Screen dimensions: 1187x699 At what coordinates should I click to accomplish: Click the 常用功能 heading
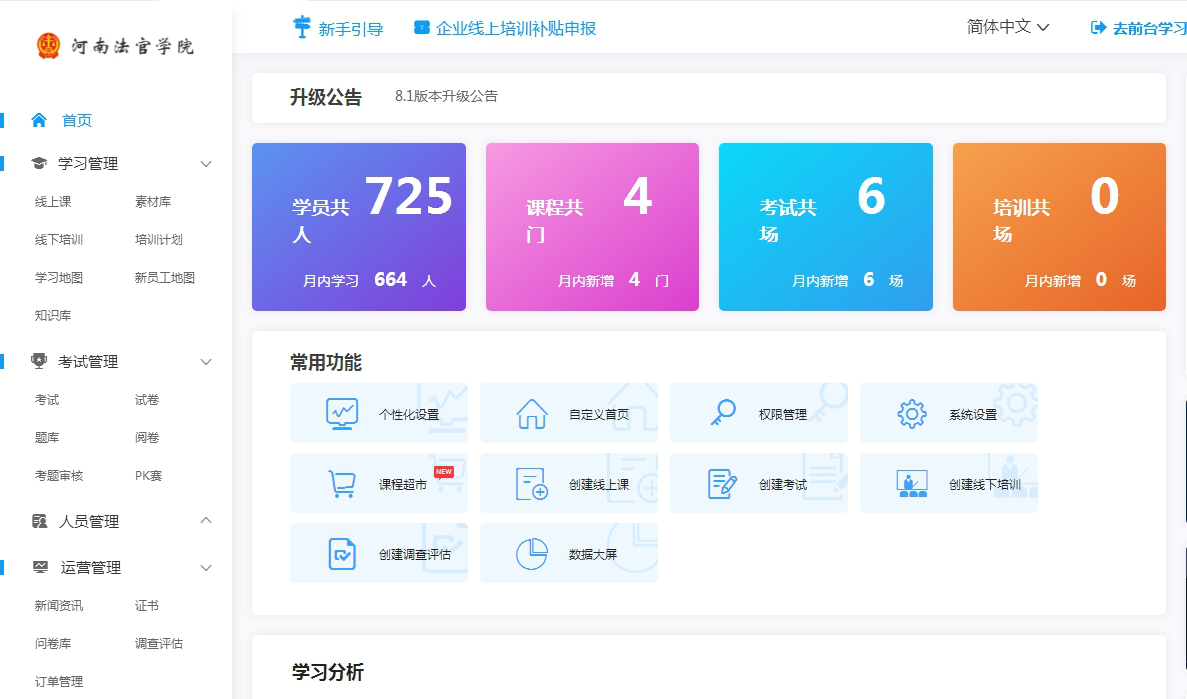point(326,362)
